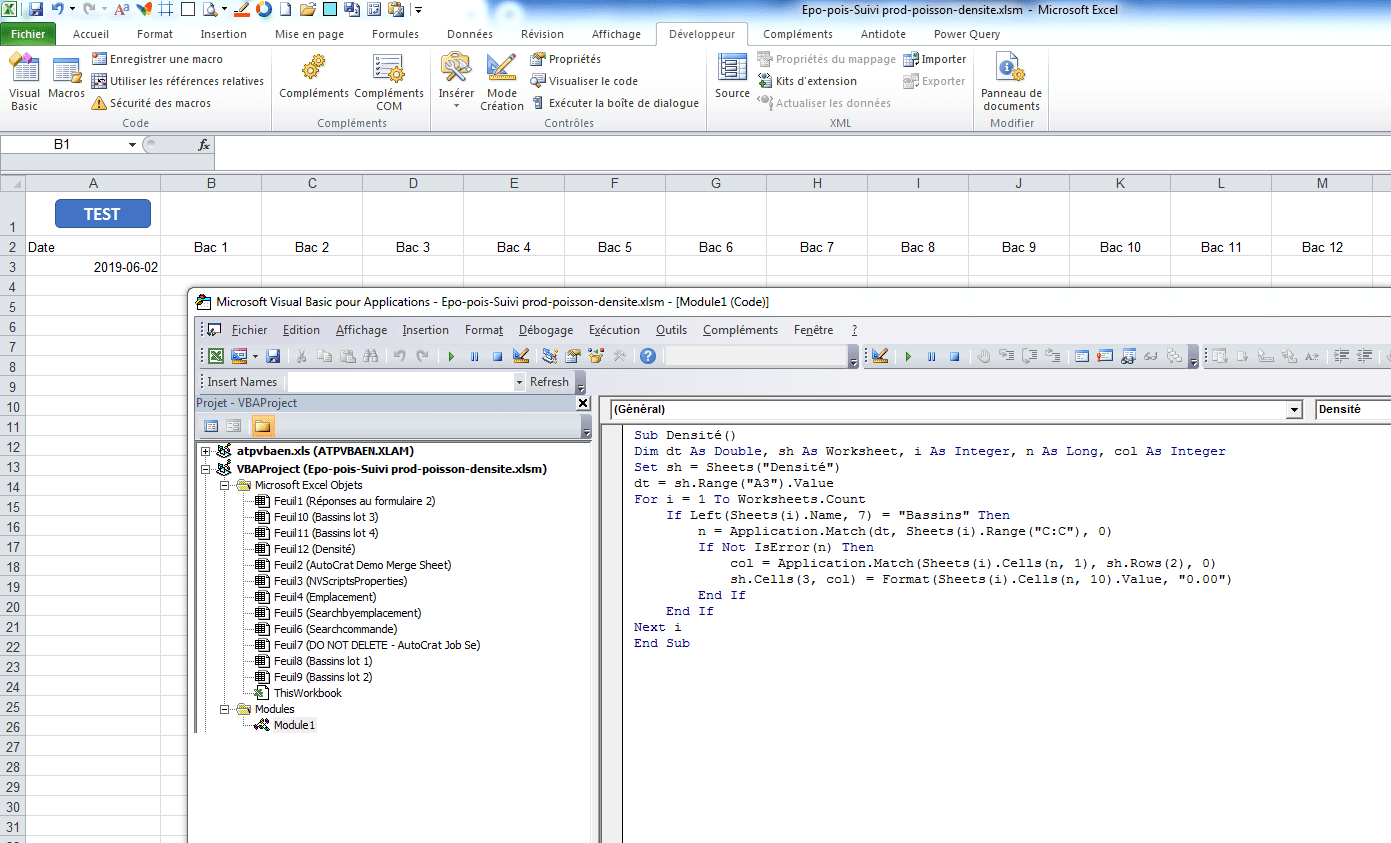Open the Insérer controls dropdown
This screenshot has width=1391, height=843.
click(x=456, y=81)
